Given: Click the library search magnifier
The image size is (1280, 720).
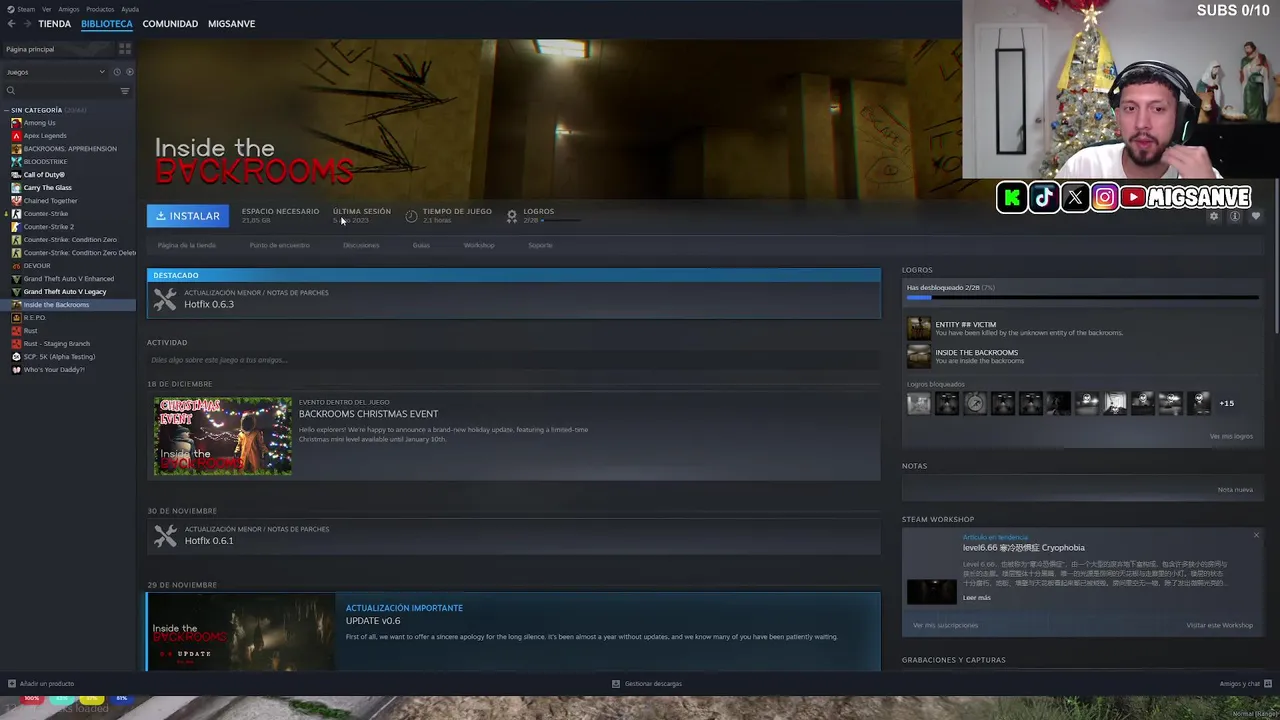Looking at the screenshot, I should pos(11,91).
